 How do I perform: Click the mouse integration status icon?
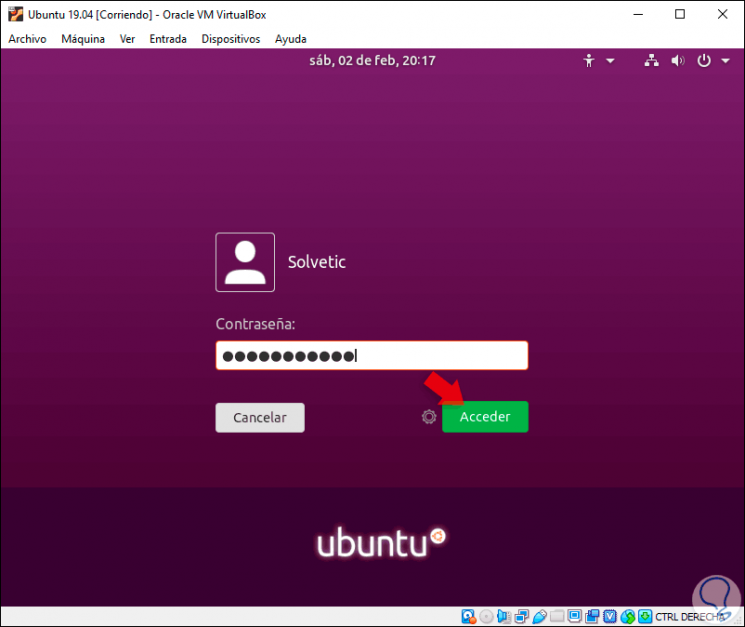pos(628,617)
